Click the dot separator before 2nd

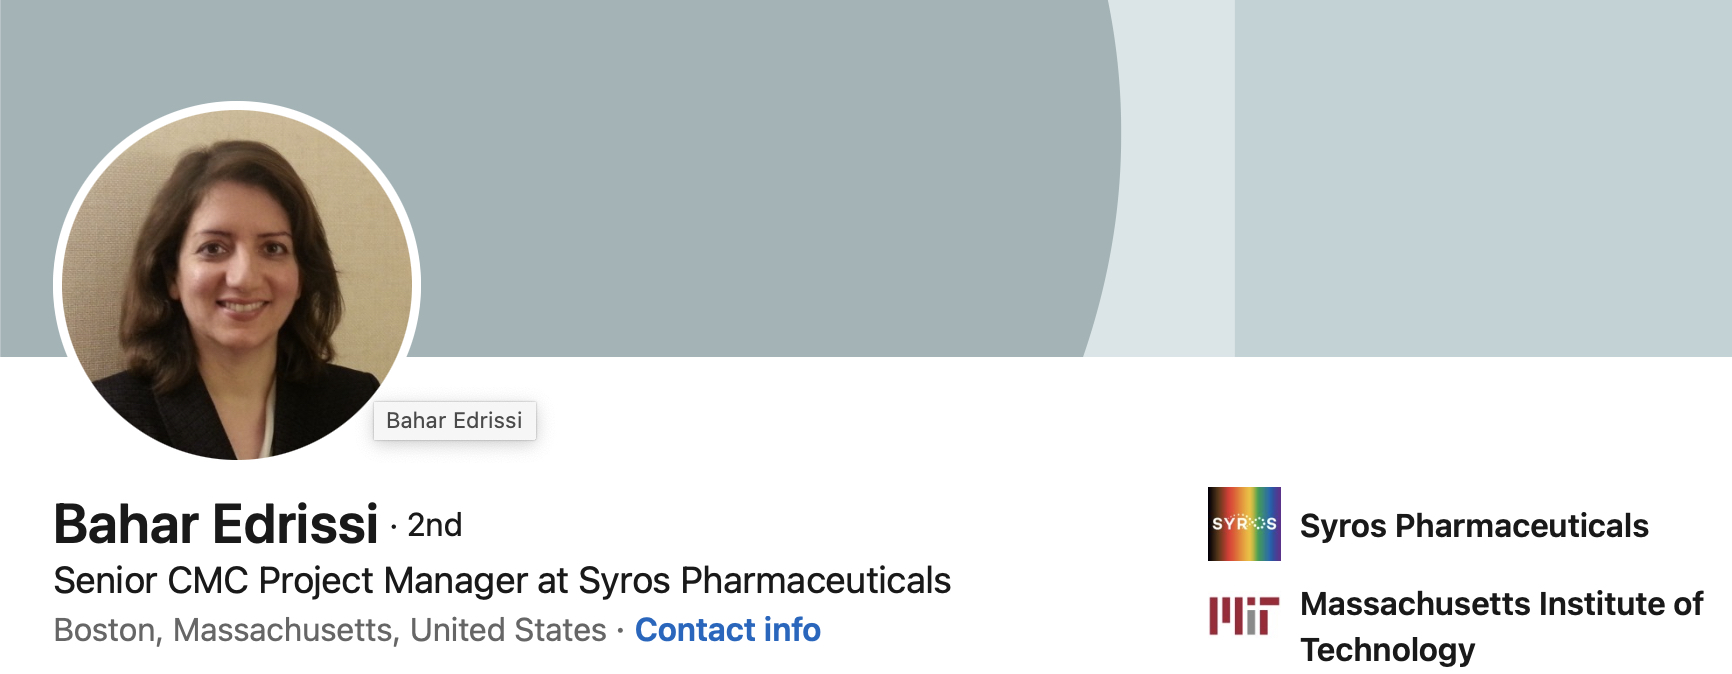(393, 526)
